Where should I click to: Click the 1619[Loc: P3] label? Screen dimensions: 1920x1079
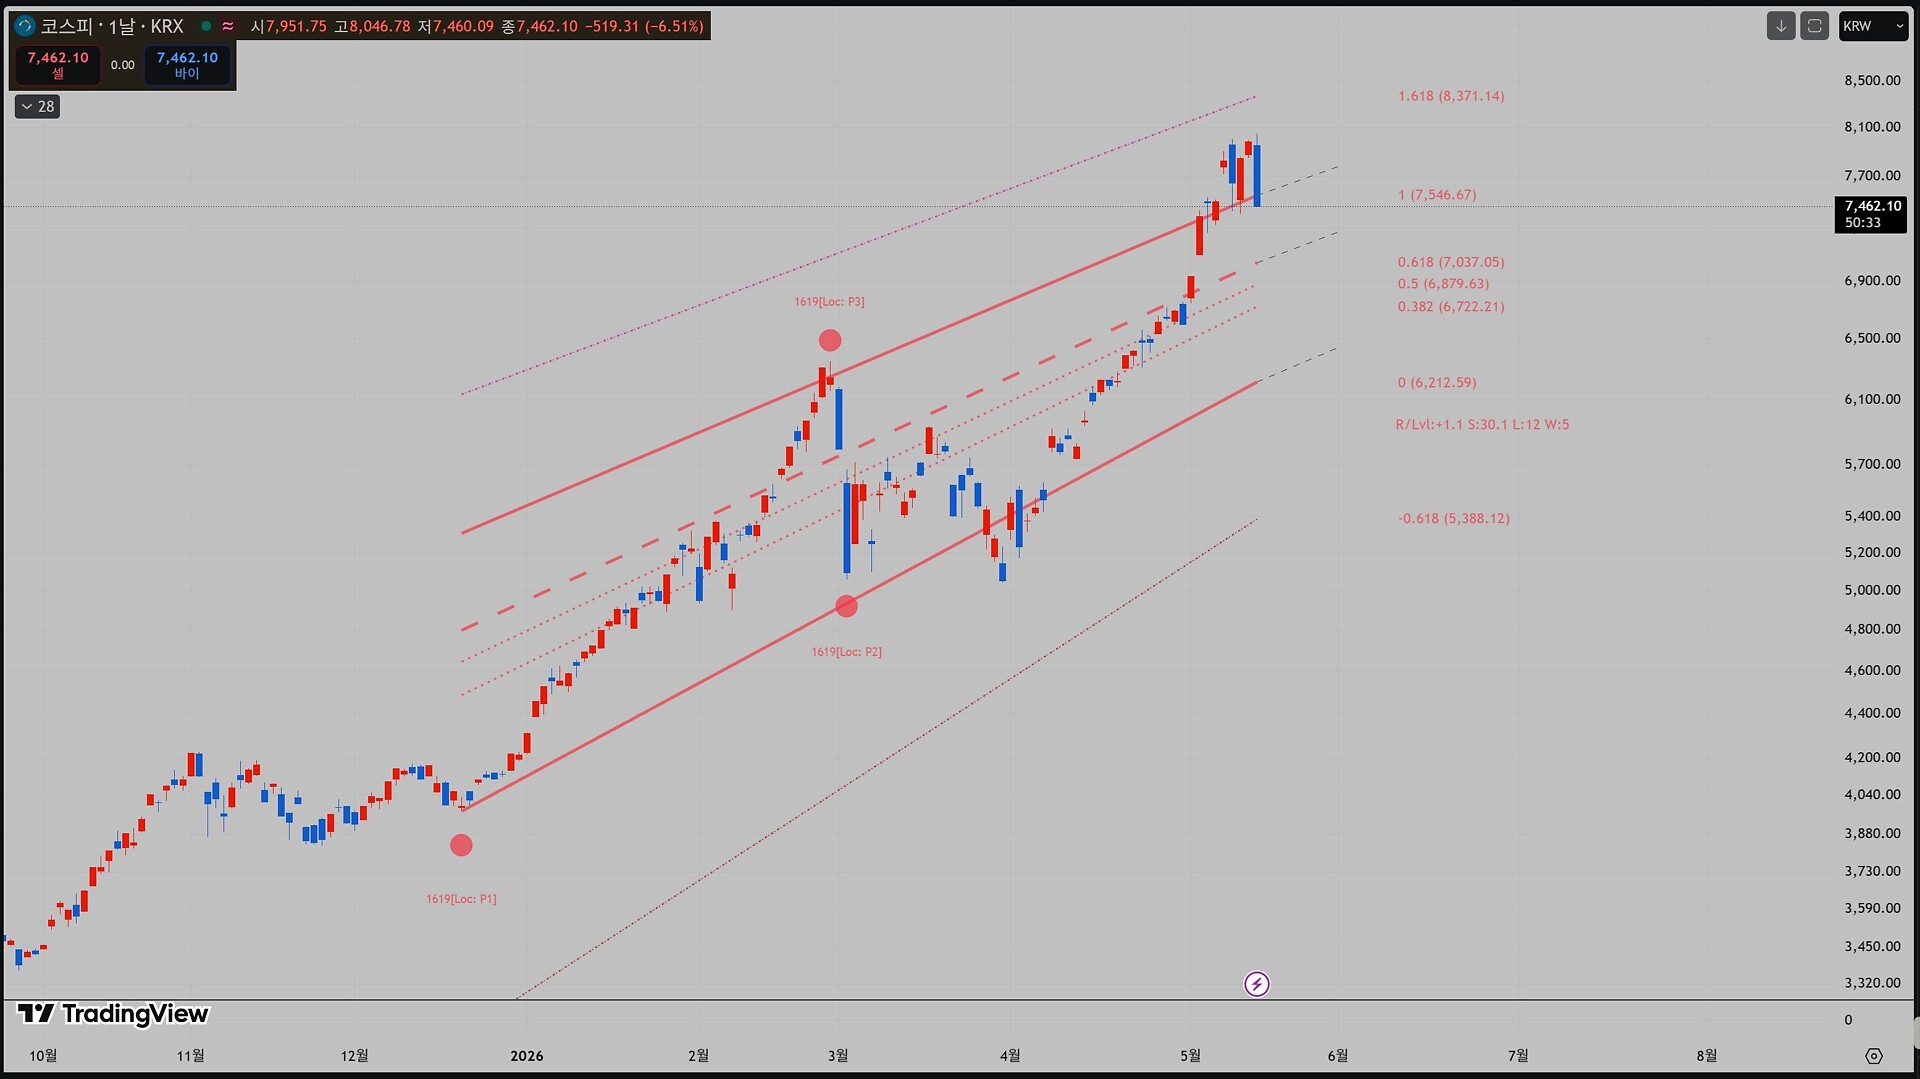829,302
